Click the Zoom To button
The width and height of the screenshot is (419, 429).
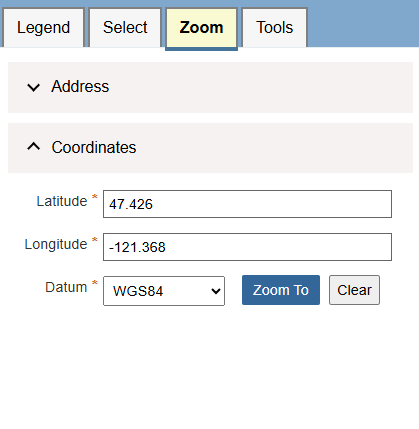tap(281, 290)
